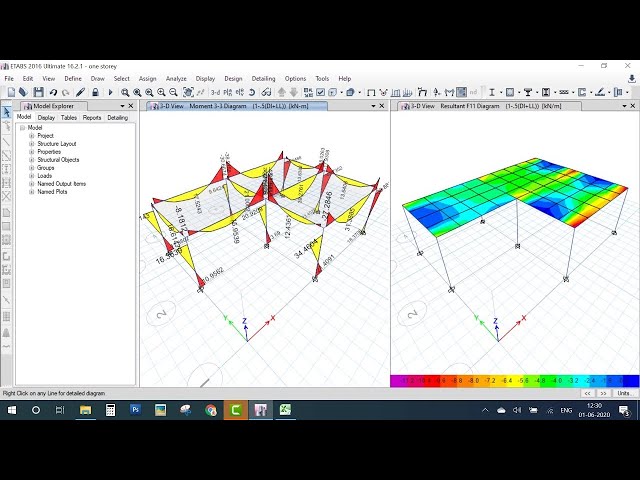
Task: Expand the Named Plots tree node
Action: pyautogui.click(x=31, y=191)
